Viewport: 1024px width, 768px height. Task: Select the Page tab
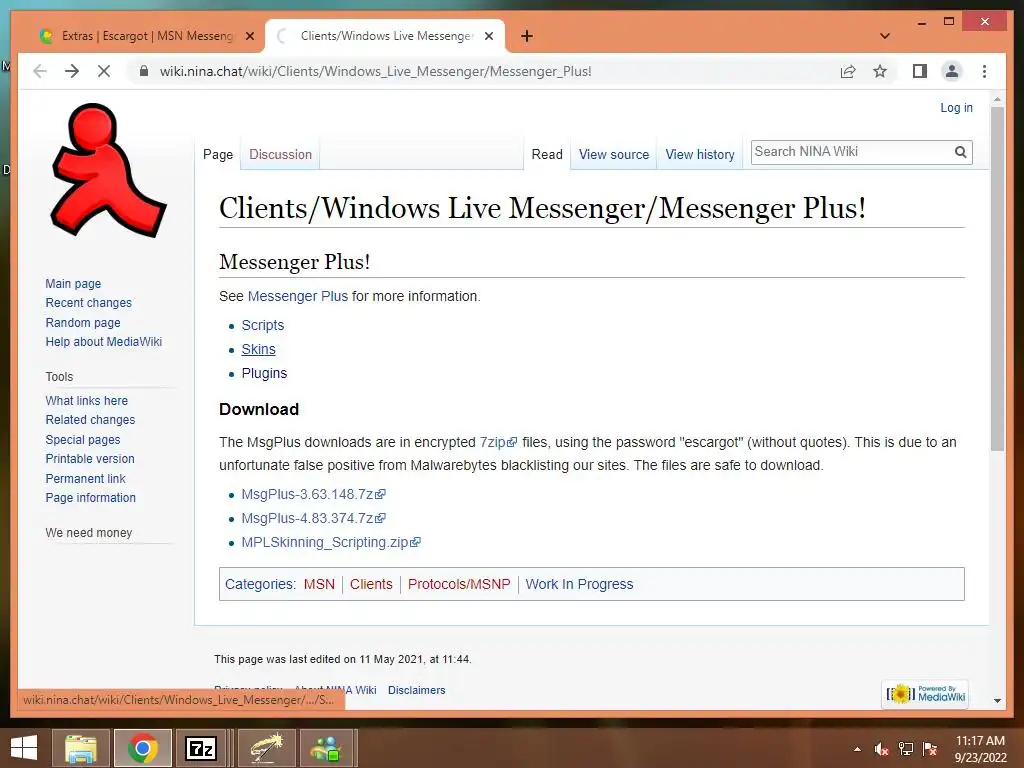(x=217, y=154)
